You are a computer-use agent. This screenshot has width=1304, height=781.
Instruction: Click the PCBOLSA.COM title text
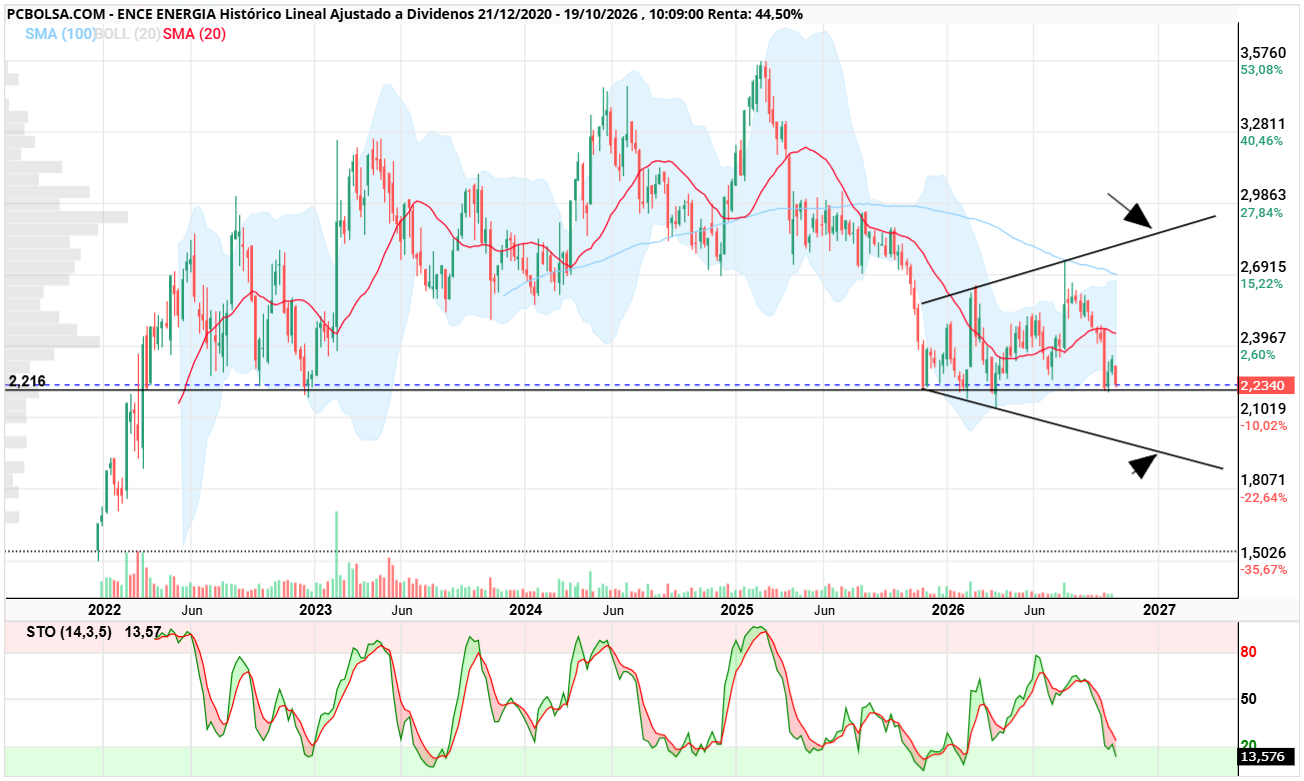click(x=57, y=14)
